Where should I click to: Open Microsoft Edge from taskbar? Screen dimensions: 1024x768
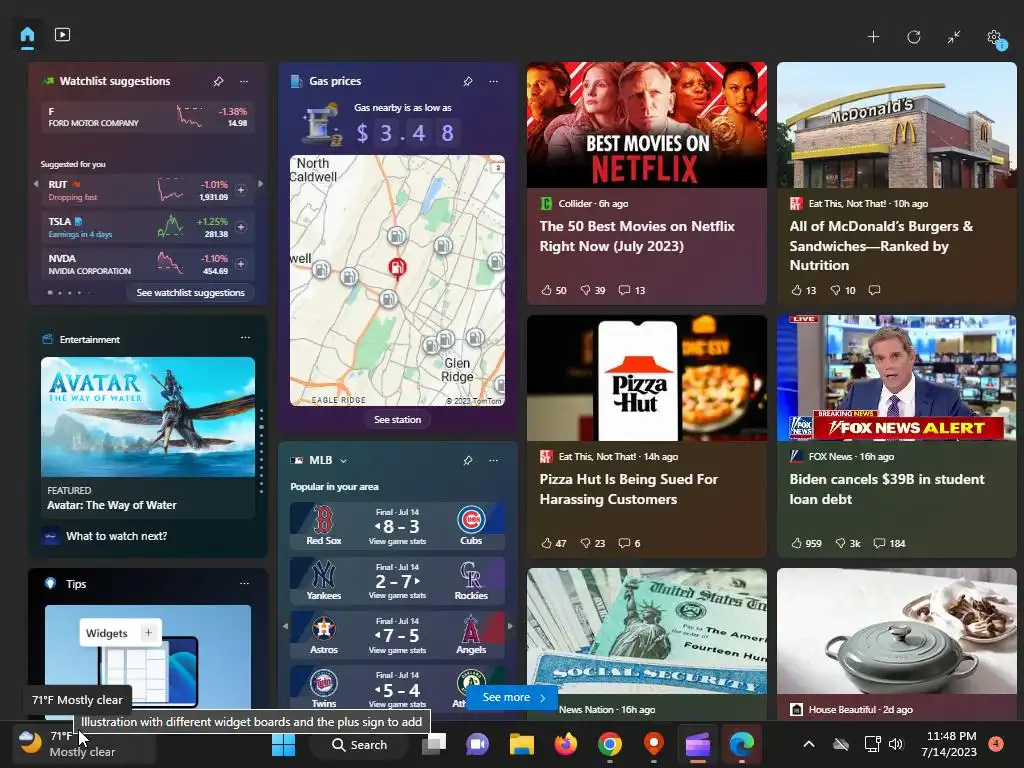pos(742,744)
